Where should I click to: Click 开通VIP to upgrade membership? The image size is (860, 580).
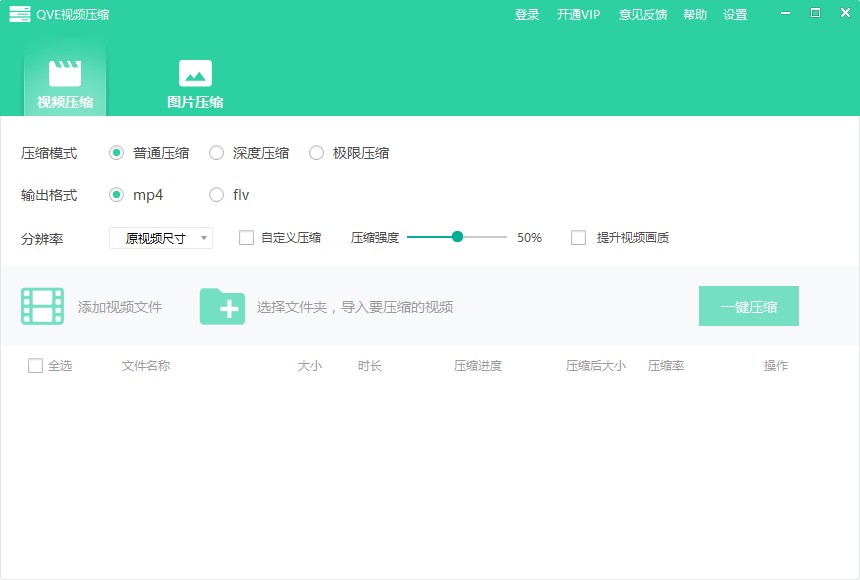[x=577, y=14]
